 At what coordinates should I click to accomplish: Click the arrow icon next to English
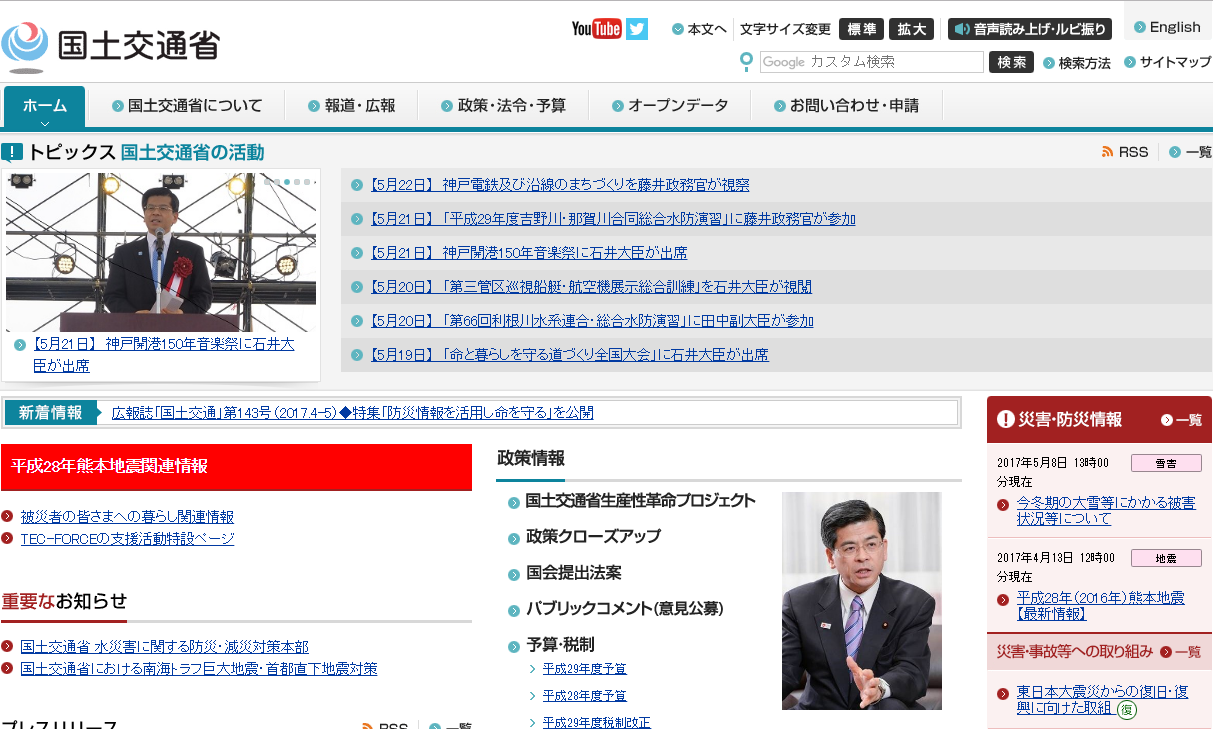click(x=1140, y=27)
